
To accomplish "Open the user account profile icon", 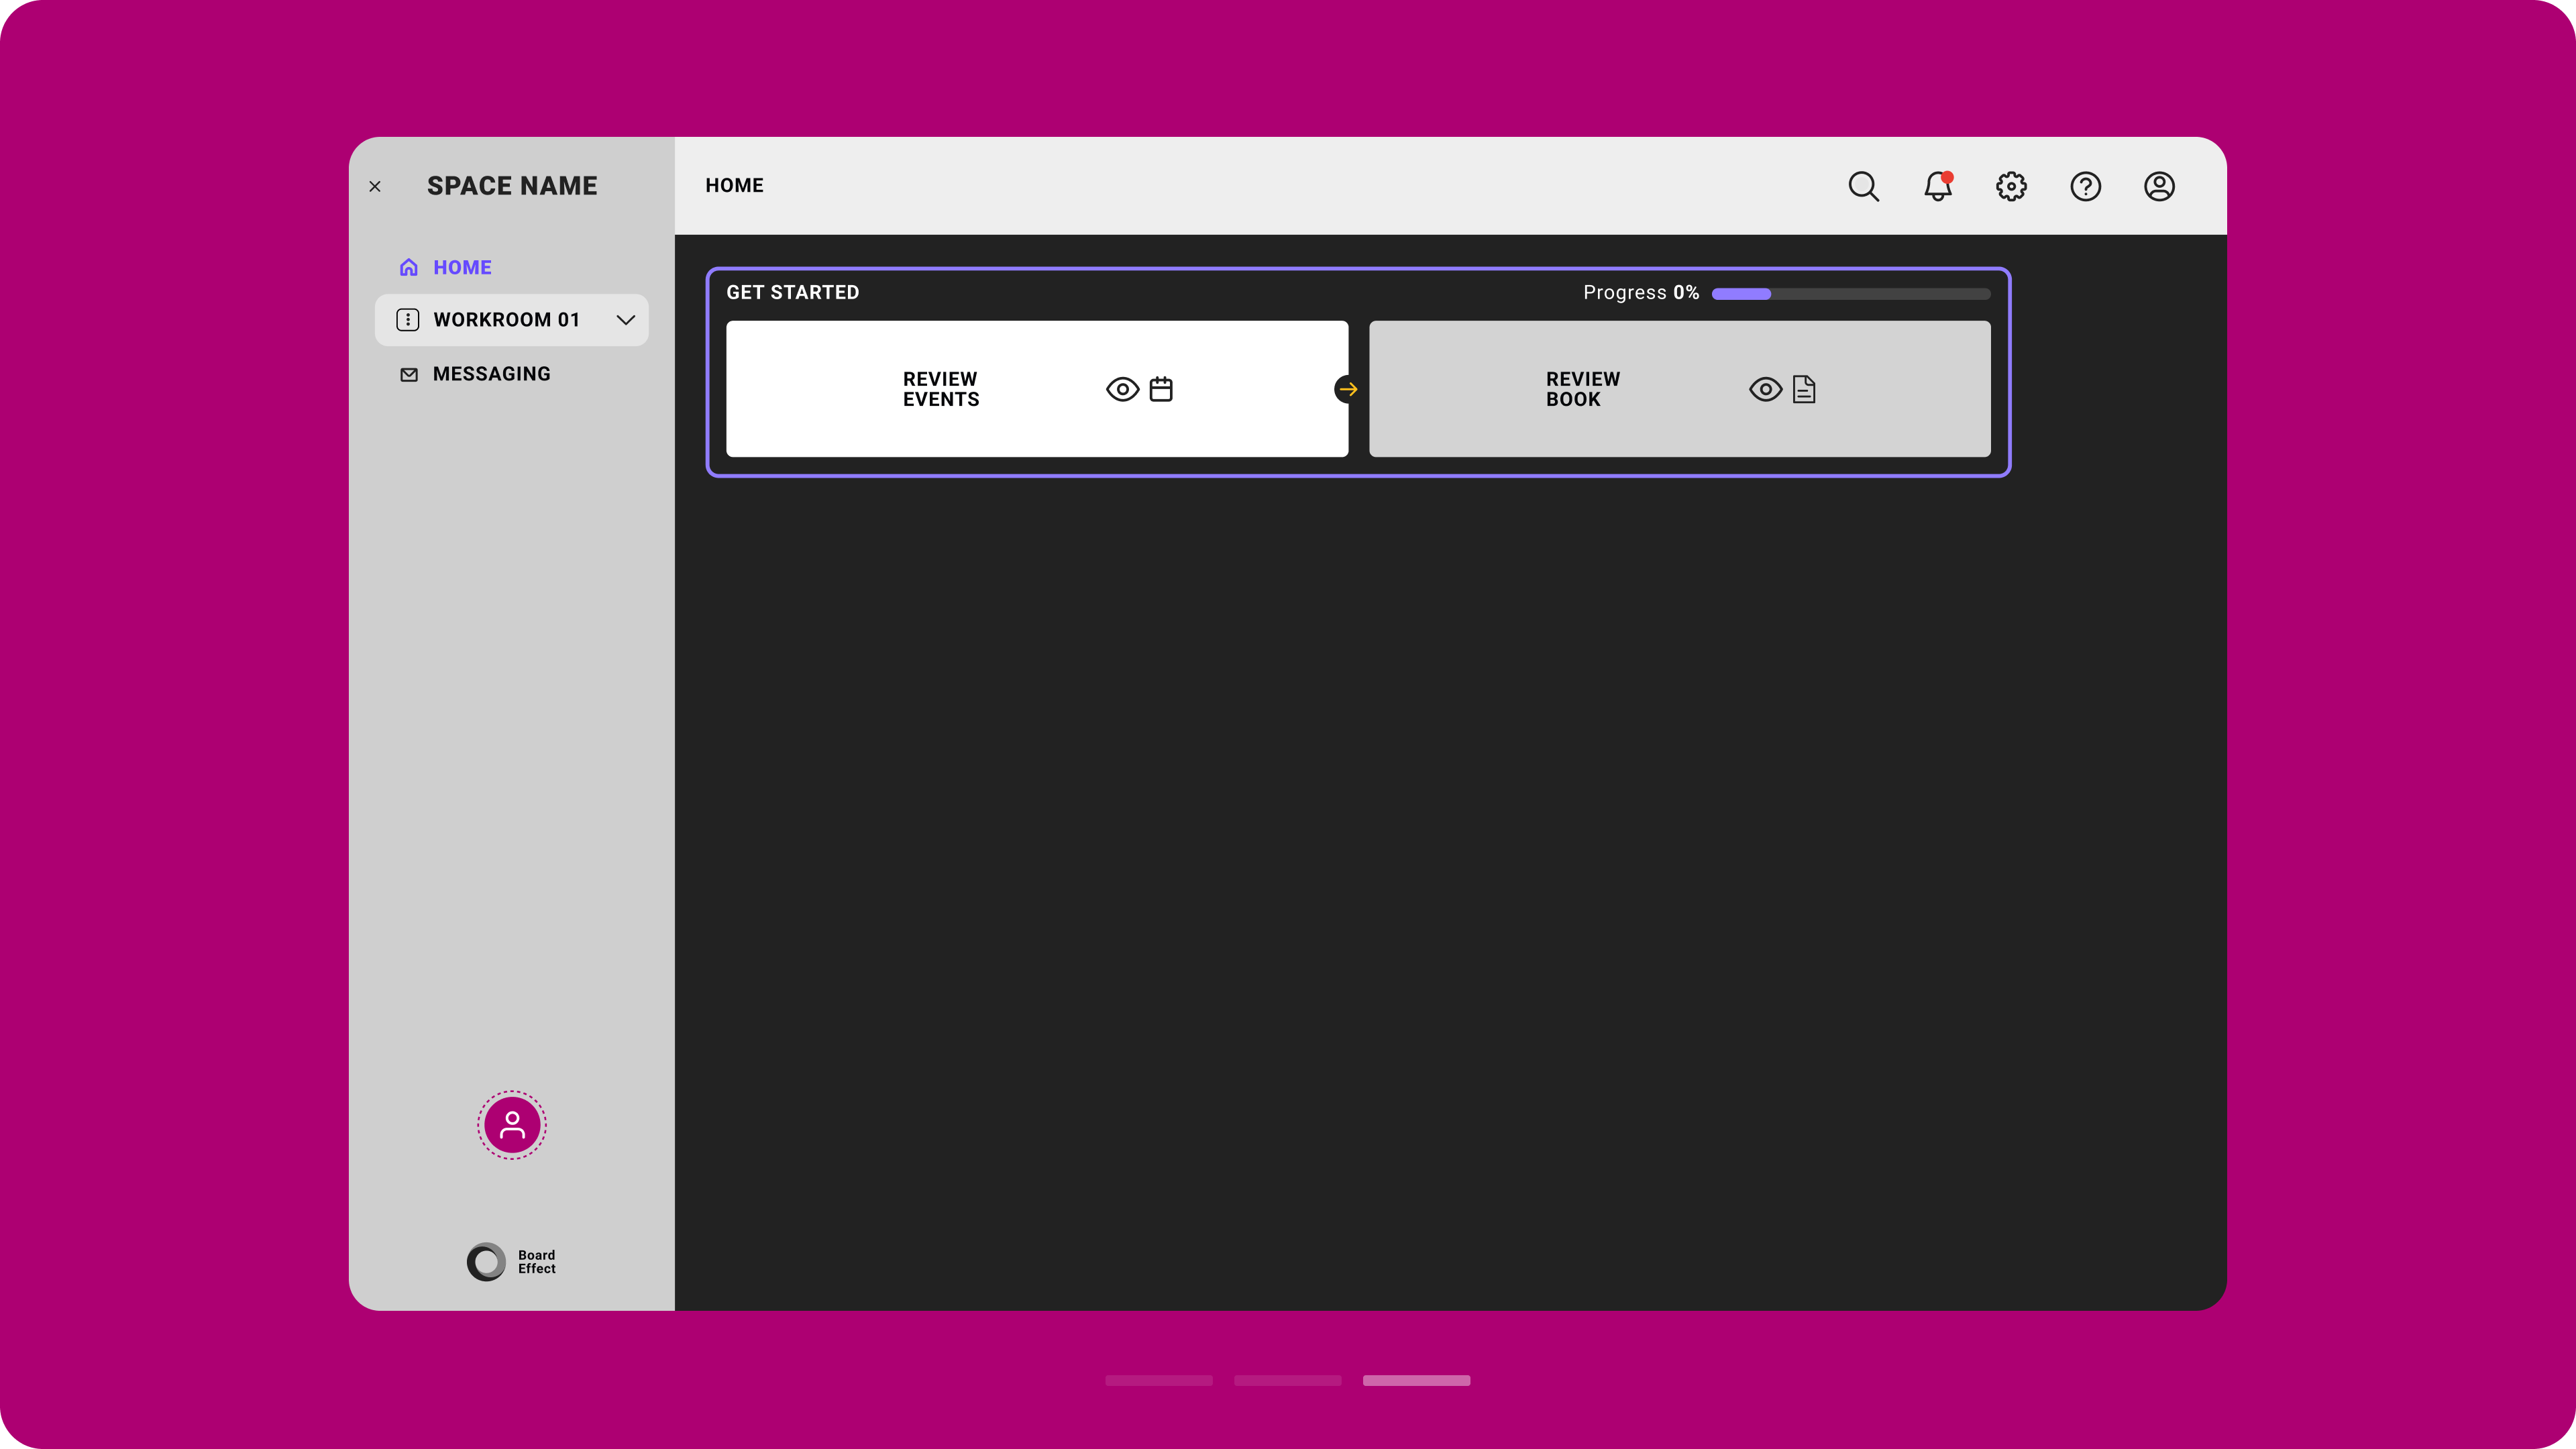I will pos(2159,186).
